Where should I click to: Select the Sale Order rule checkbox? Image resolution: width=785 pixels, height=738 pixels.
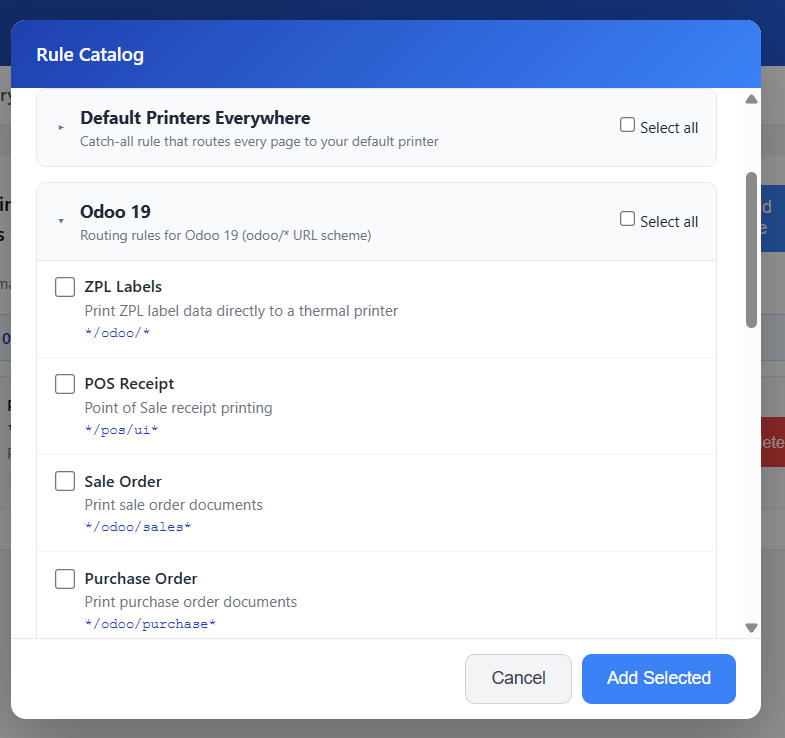(65, 481)
